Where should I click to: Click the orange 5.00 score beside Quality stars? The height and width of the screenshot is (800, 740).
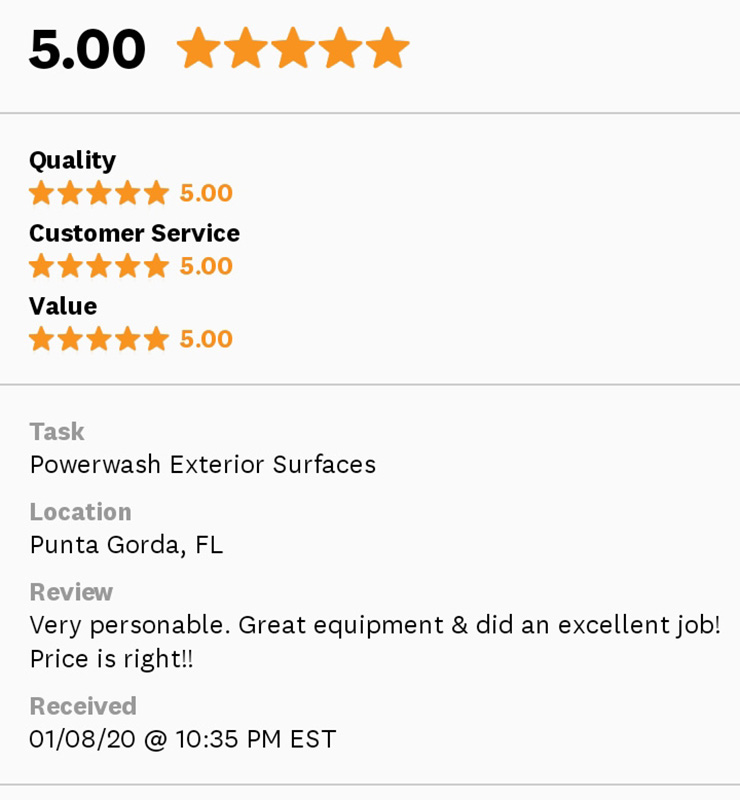(206, 193)
